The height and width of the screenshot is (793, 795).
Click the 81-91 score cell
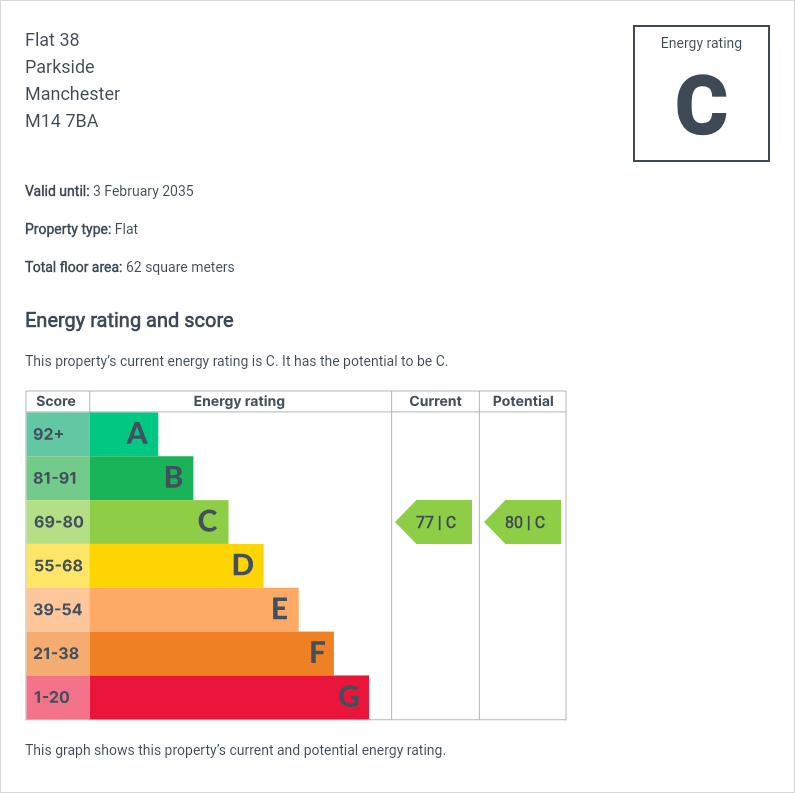[x=57, y=478]
